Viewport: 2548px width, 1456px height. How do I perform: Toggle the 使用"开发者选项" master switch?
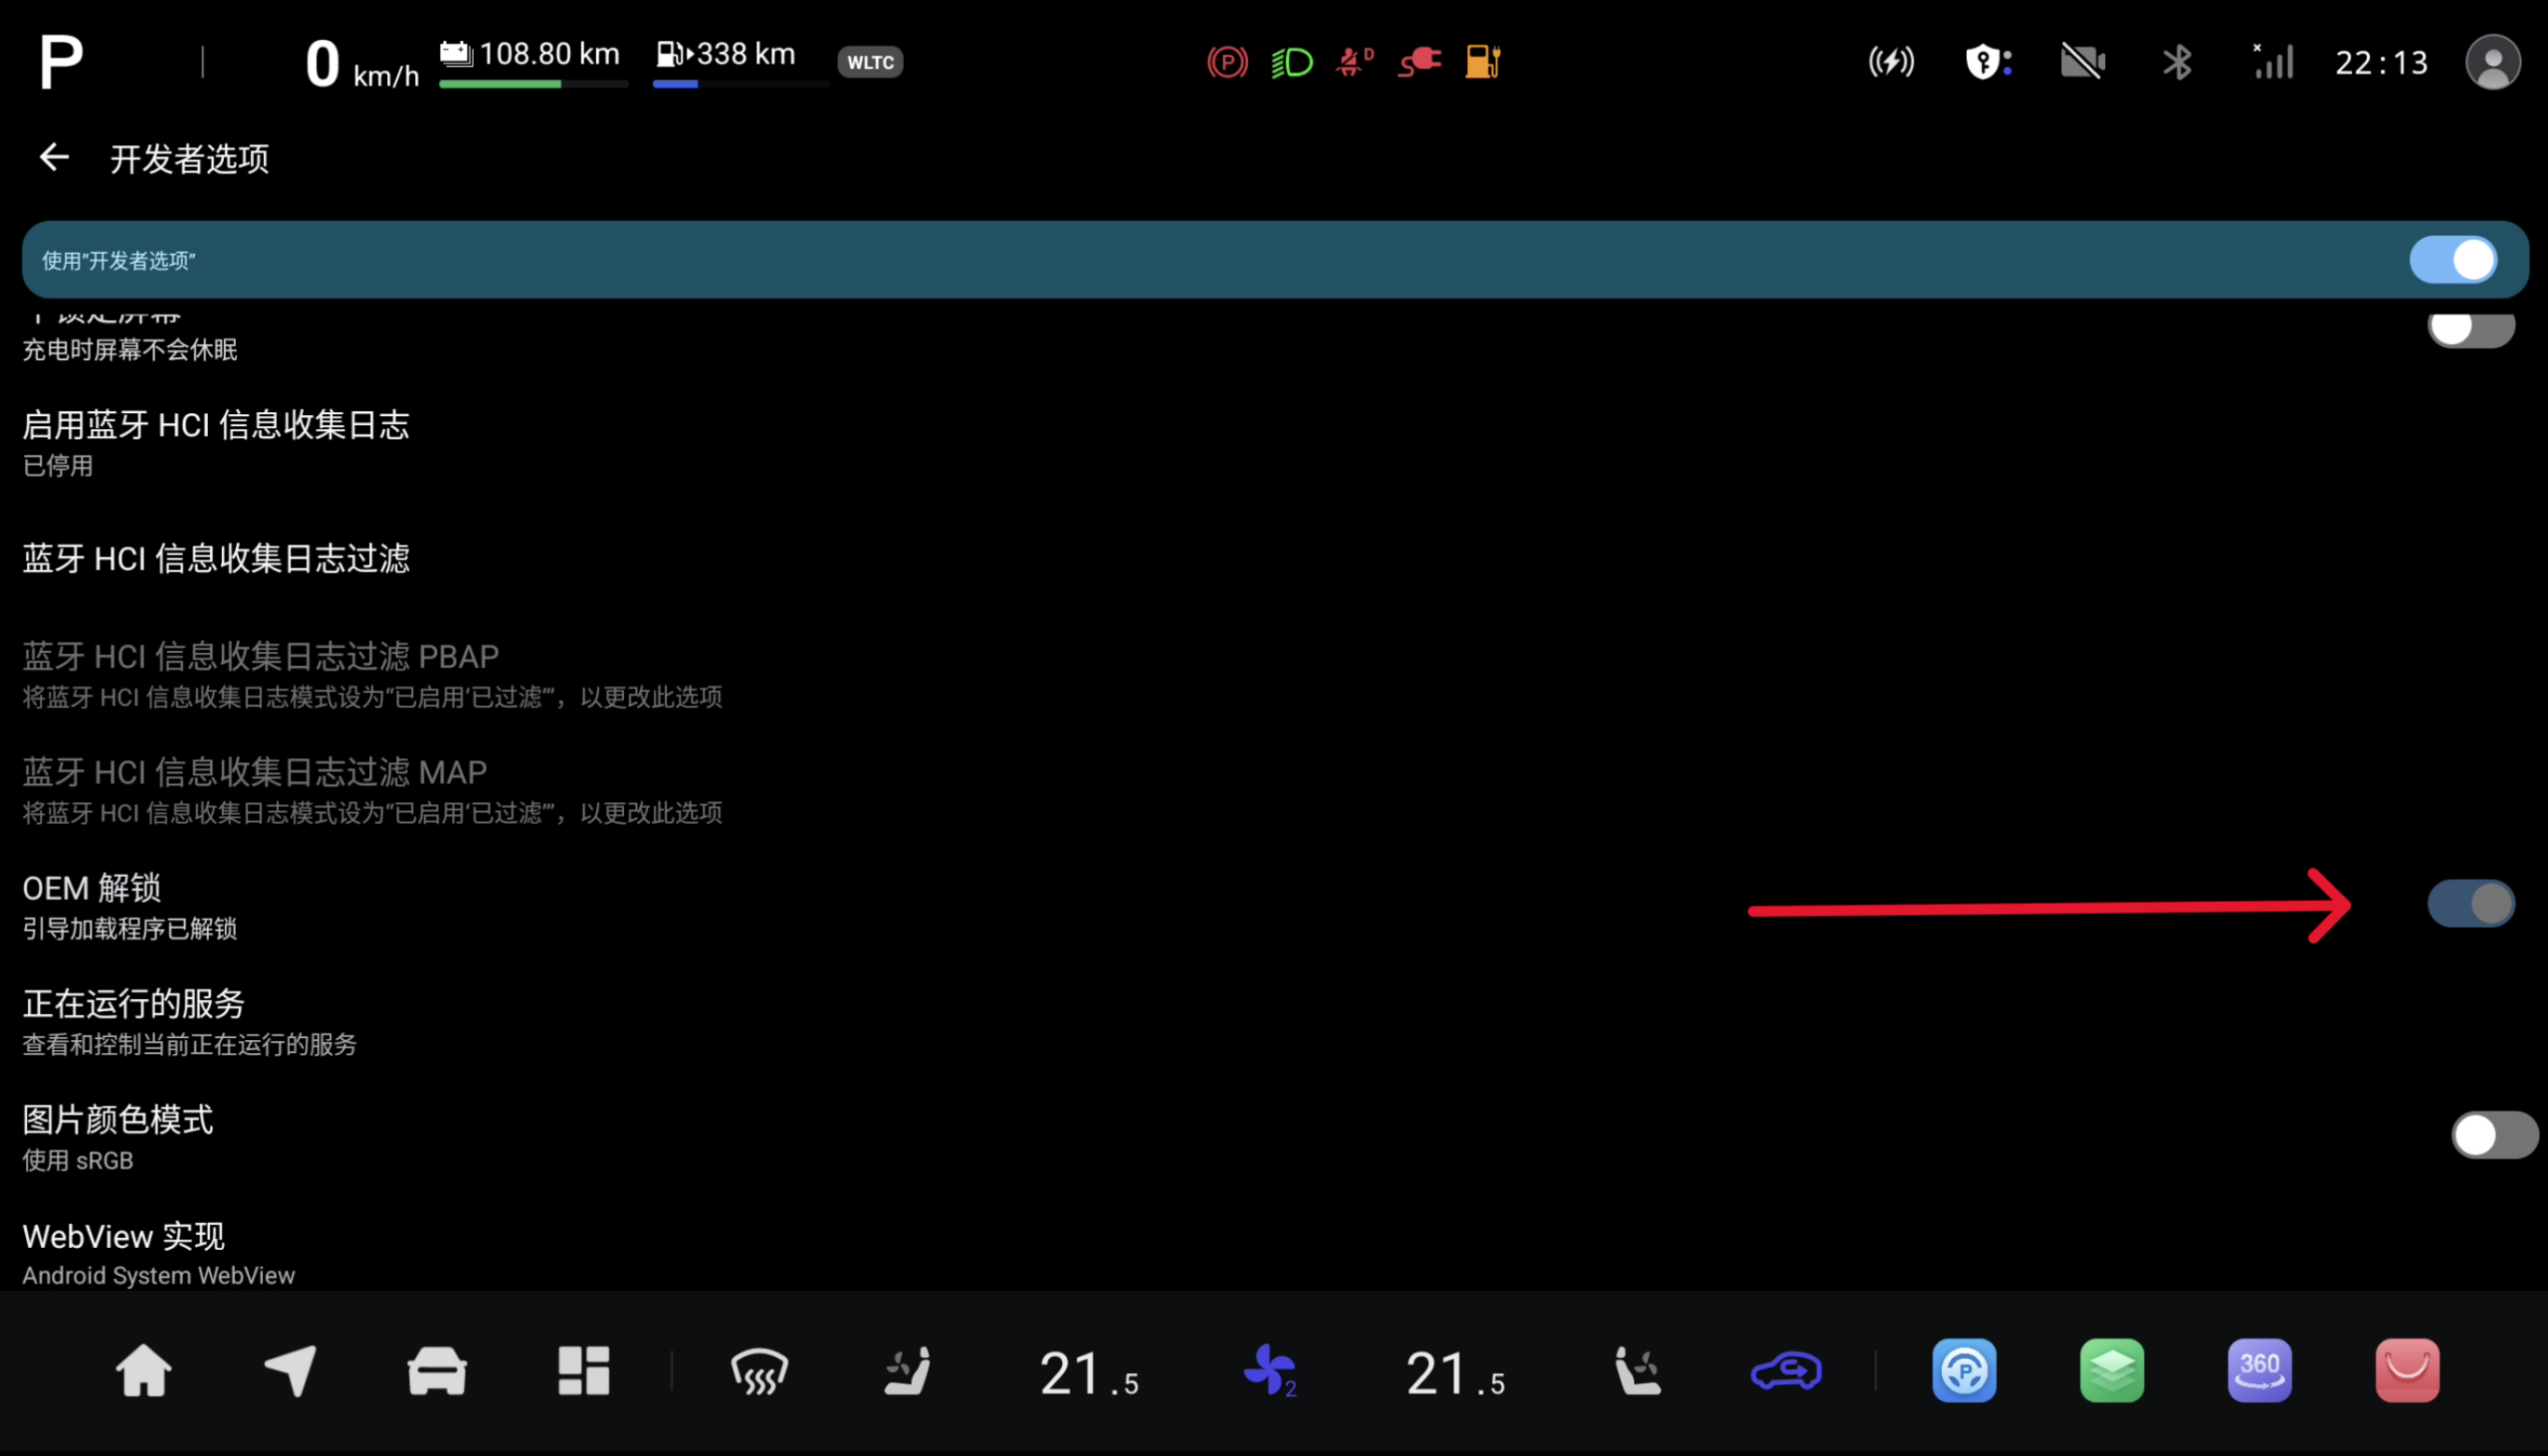point(2453,260)
